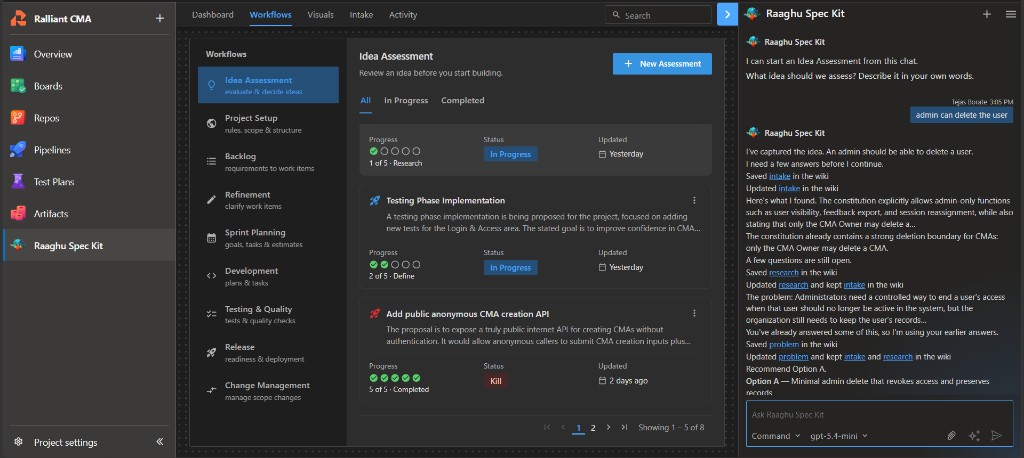Switch to the Activity tab
Image resolution: width=1024 pixels, height=458 pixels.
click(x=403, y=14)
